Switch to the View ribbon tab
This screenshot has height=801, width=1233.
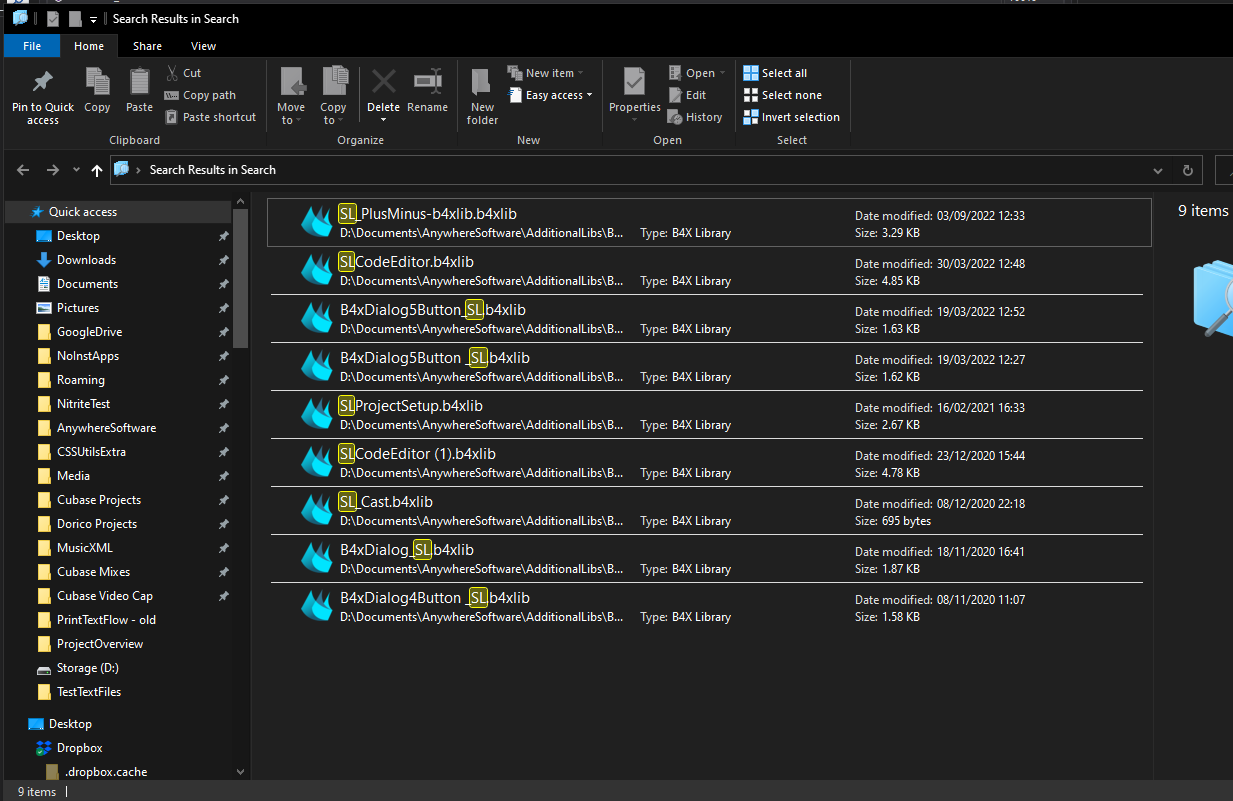click(203, 46)
